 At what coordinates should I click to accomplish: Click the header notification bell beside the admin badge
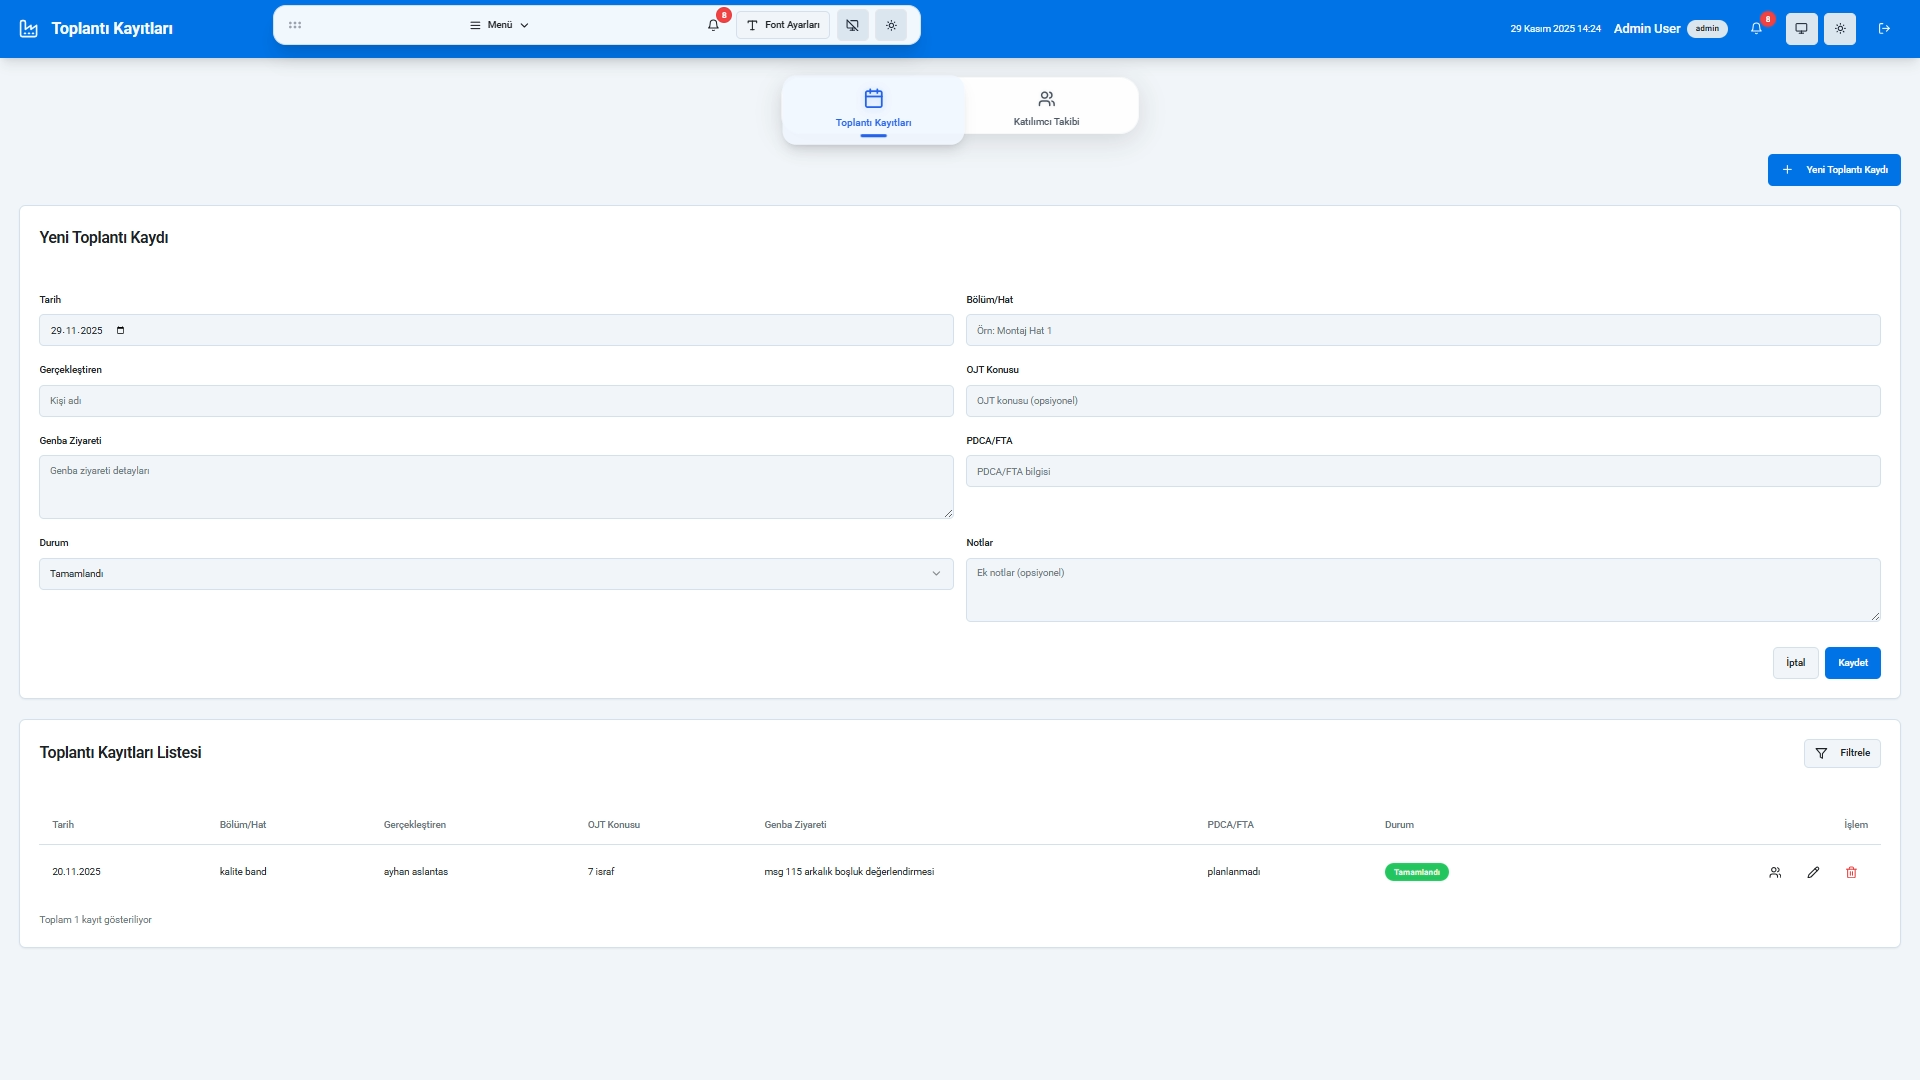(x=1756, y=28)
